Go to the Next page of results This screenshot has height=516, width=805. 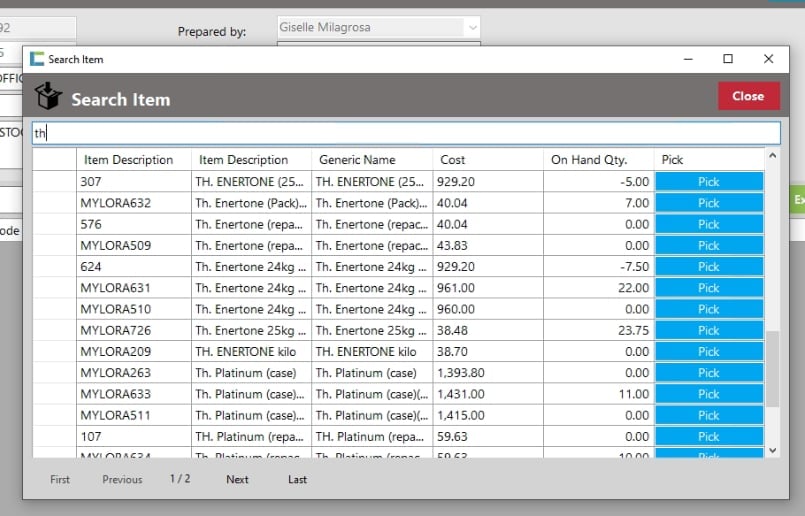pos(237,480)
